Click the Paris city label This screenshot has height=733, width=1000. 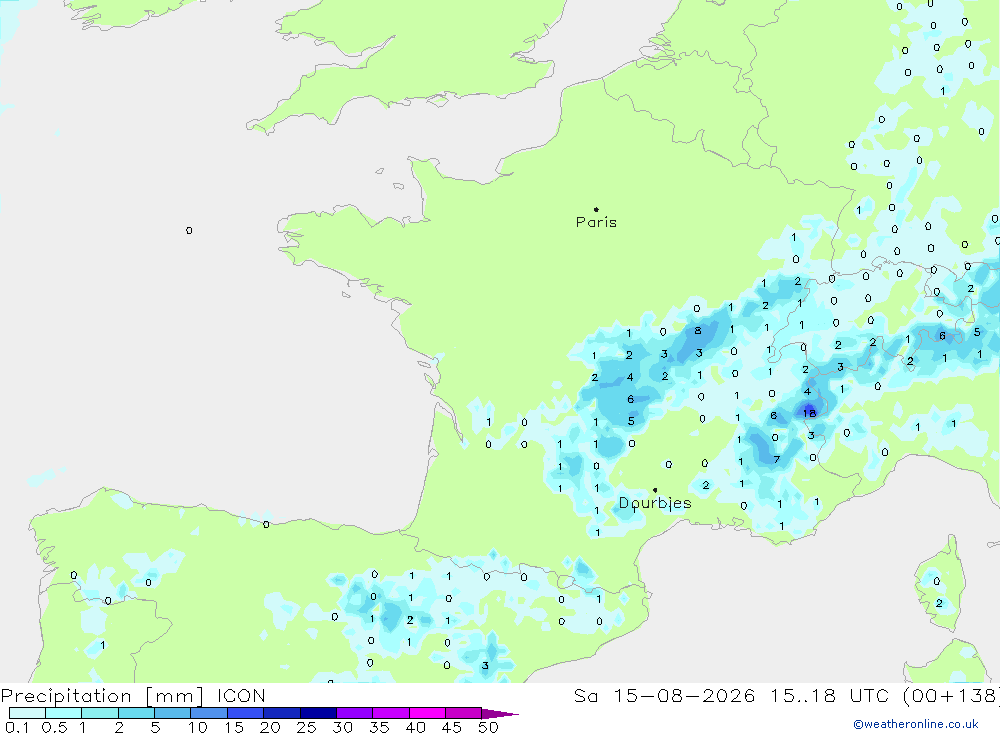tap(596, 222)
